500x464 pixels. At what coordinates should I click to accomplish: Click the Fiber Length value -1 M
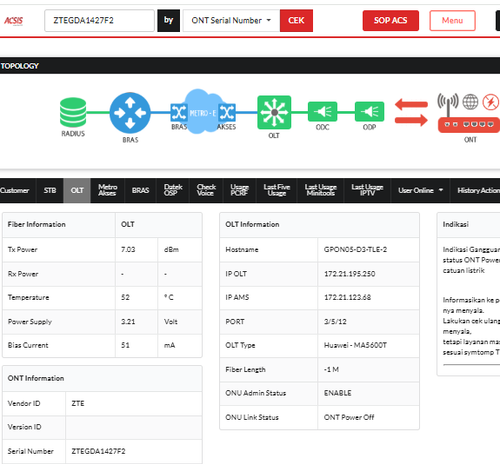tap(331, 370)
